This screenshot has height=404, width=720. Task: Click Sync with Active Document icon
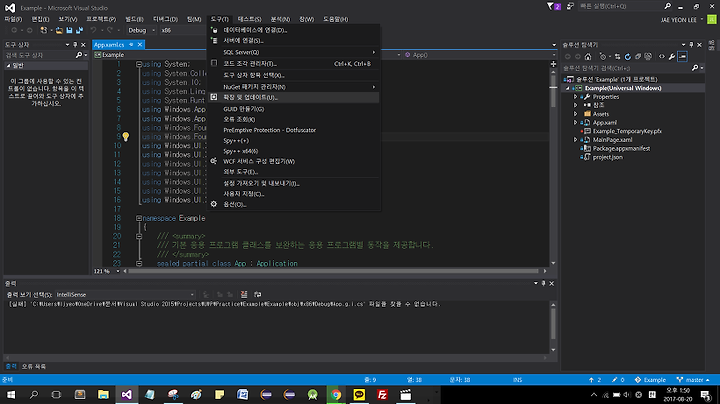coord(618,56)
